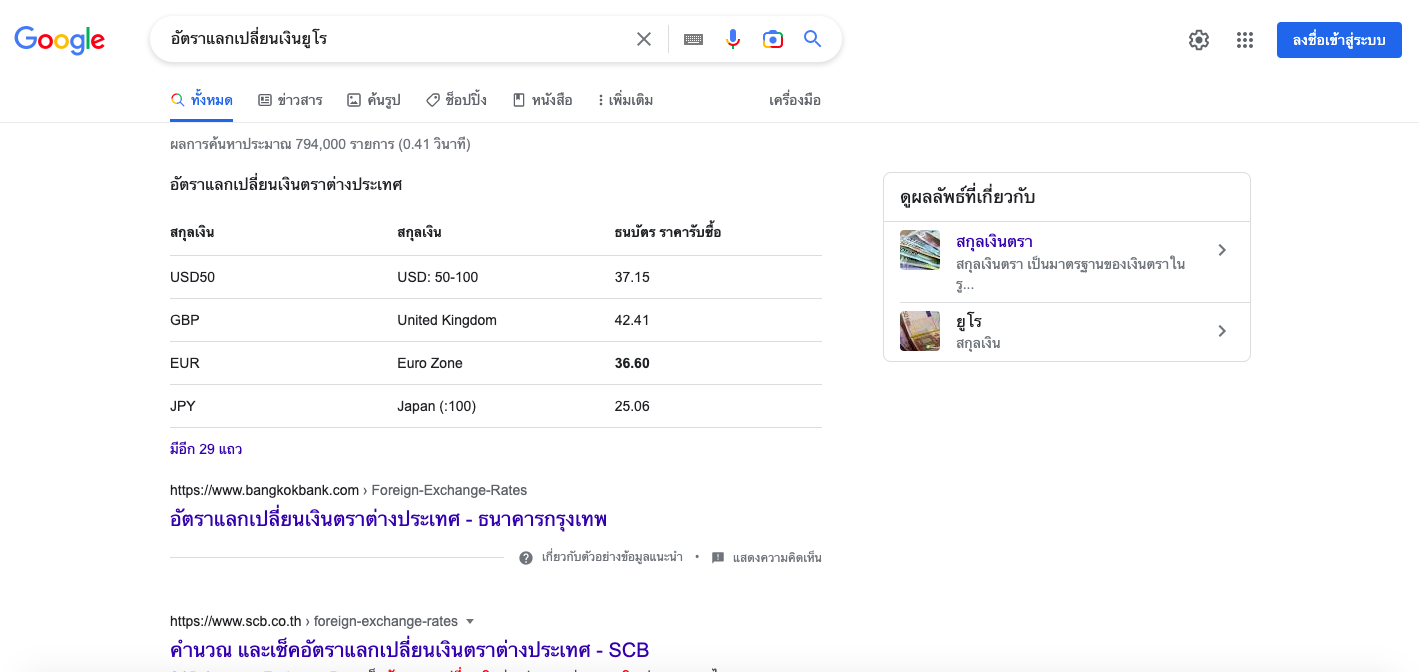
Task: Start voice search with microphone icon
Action: point(733,39)
